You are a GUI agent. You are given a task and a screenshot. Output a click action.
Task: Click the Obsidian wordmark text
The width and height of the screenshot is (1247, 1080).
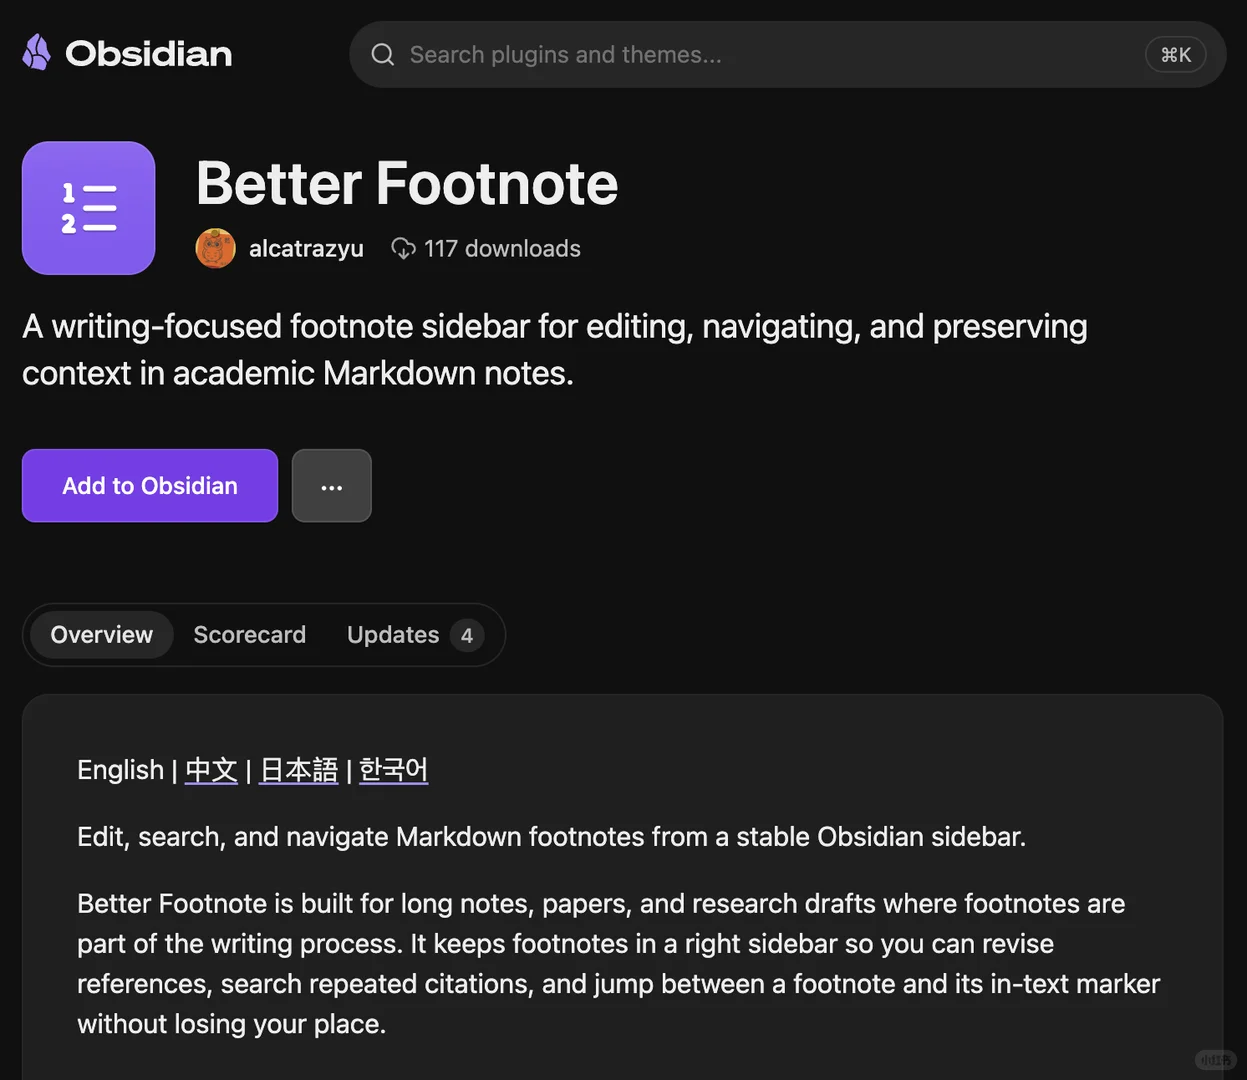point(149,54)
